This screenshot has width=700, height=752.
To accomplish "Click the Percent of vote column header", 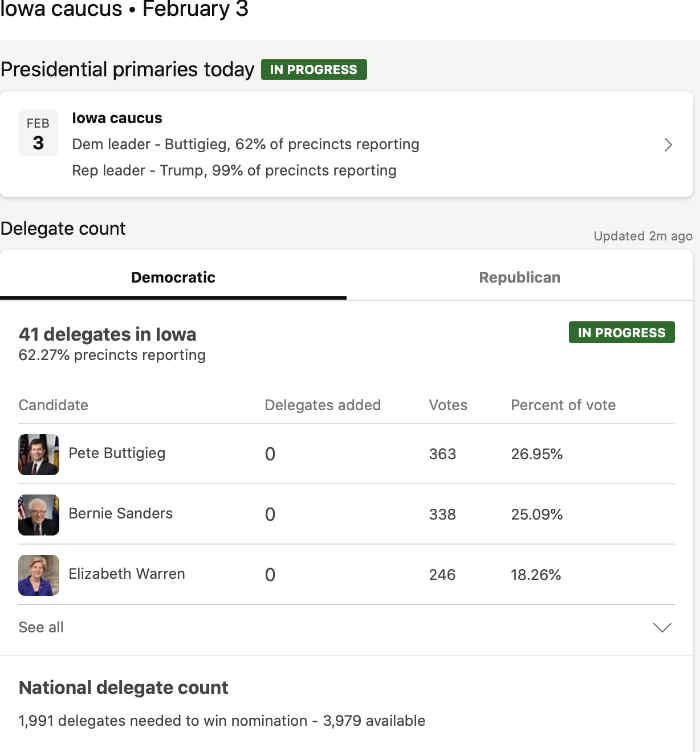I will click(x=563, y=405).
